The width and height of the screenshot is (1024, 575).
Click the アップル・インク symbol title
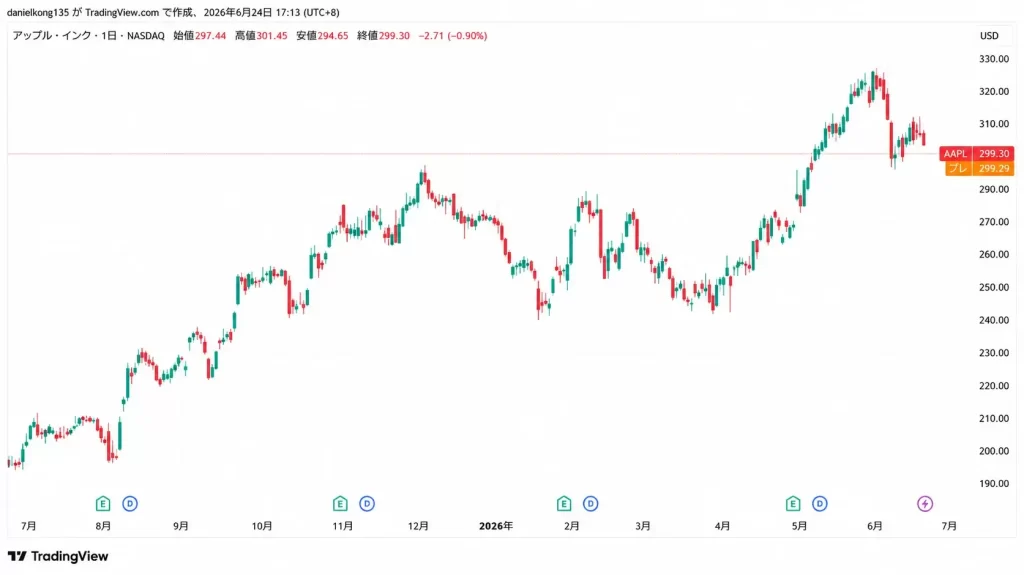pyautogui.click(x=52, y=36)
